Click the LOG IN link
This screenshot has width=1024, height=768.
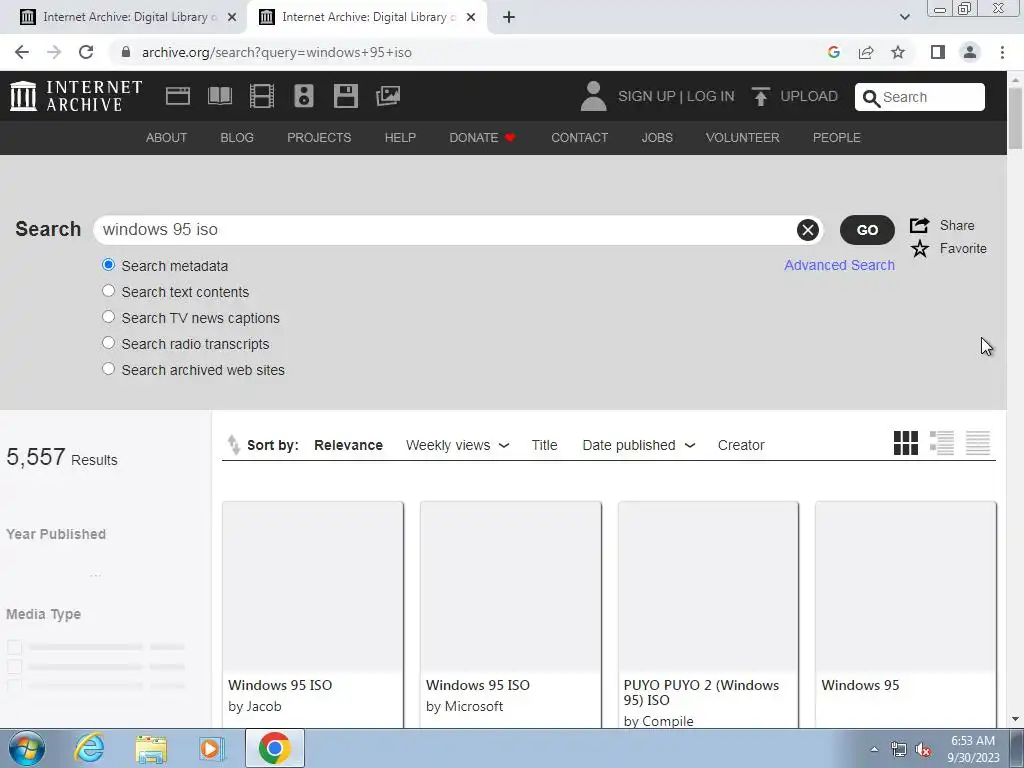(711, 96)
